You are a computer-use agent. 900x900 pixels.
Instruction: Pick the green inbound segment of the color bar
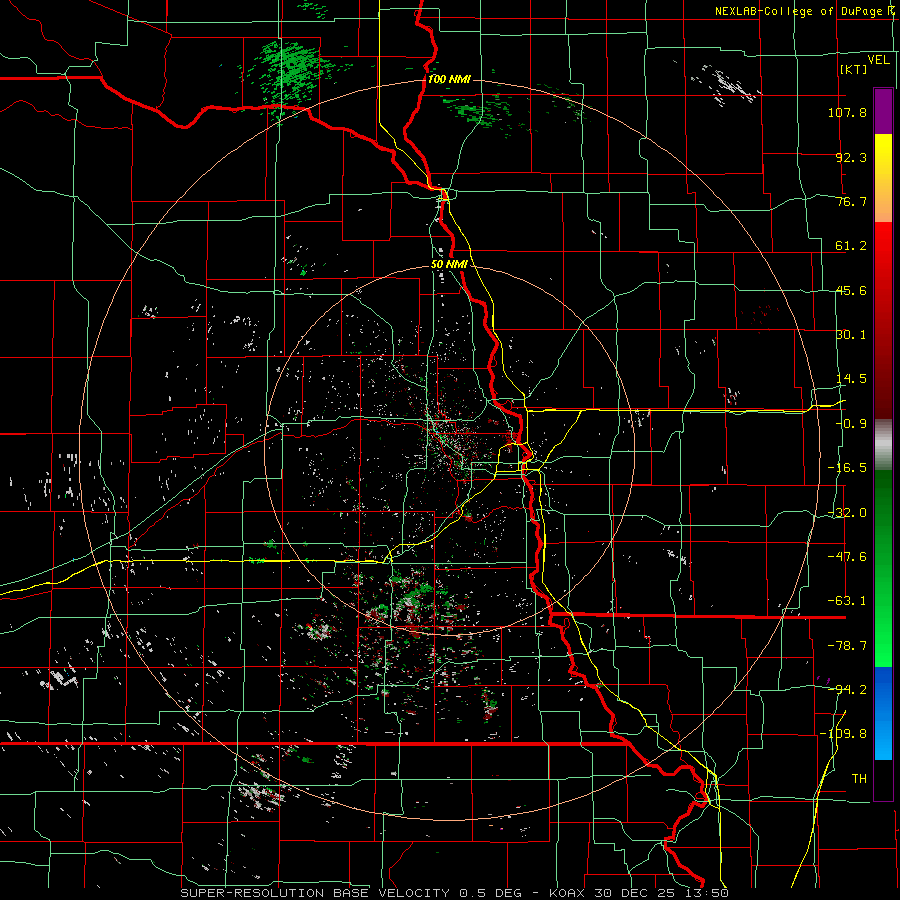[883, 568]
